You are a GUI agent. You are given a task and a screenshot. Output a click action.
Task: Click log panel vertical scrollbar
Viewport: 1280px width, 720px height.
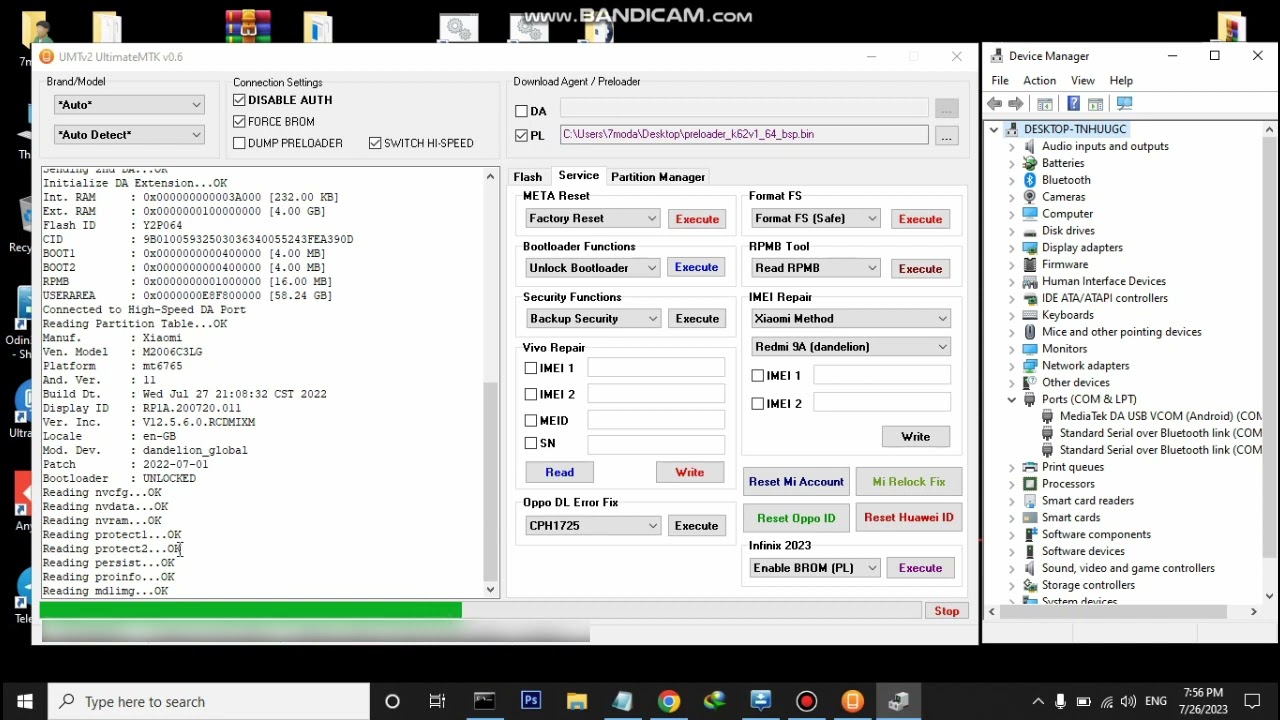click(490, 480)
